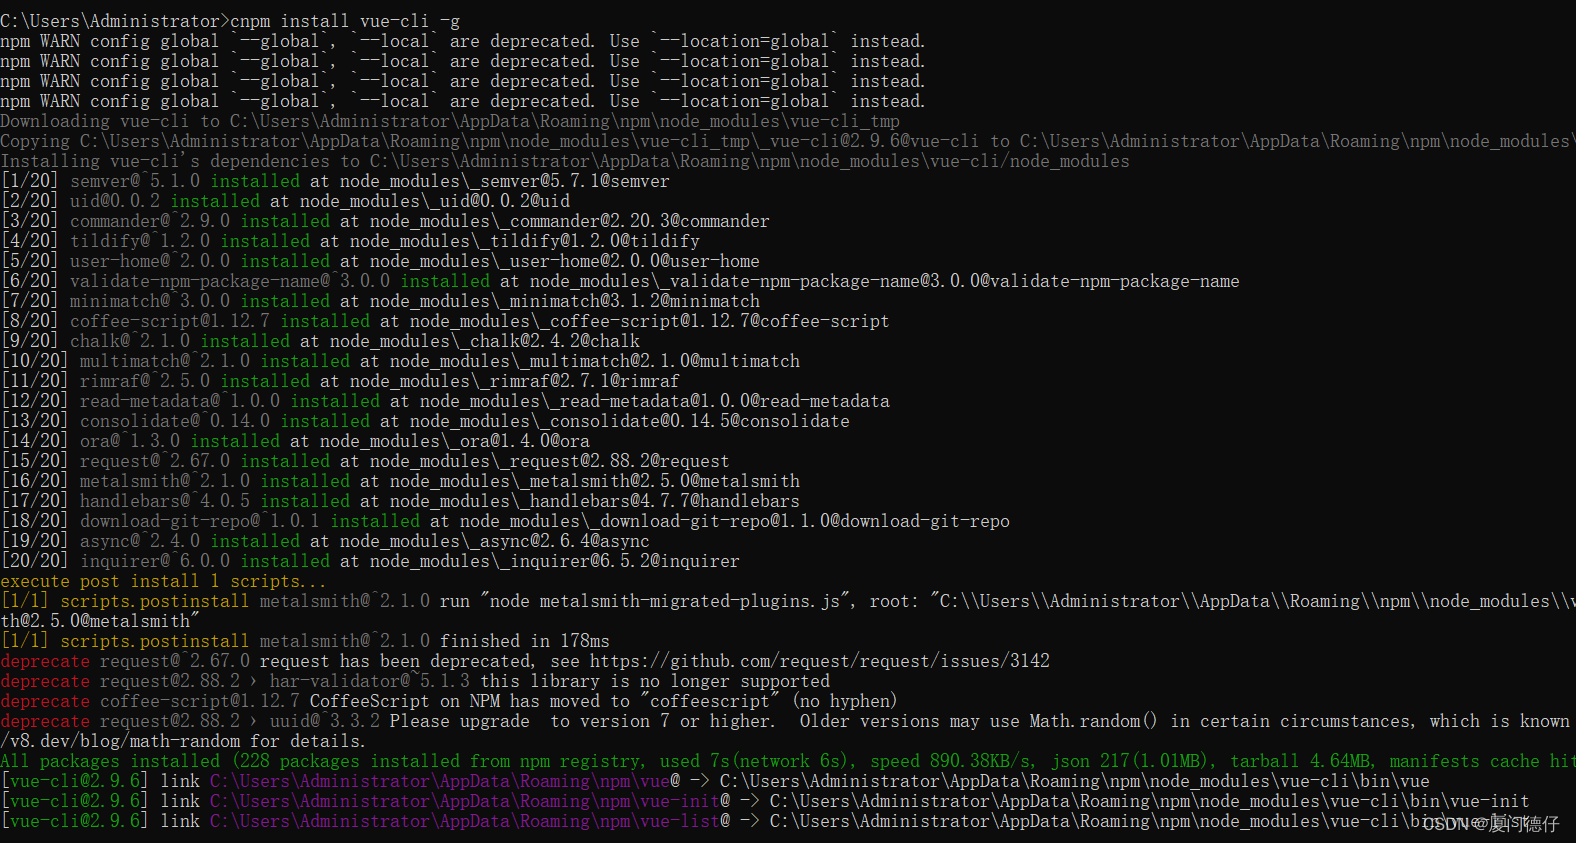The image size is (1576, 843).
Task: Click the '[10/20]' multimatch installed line
Action: [400, 361]
